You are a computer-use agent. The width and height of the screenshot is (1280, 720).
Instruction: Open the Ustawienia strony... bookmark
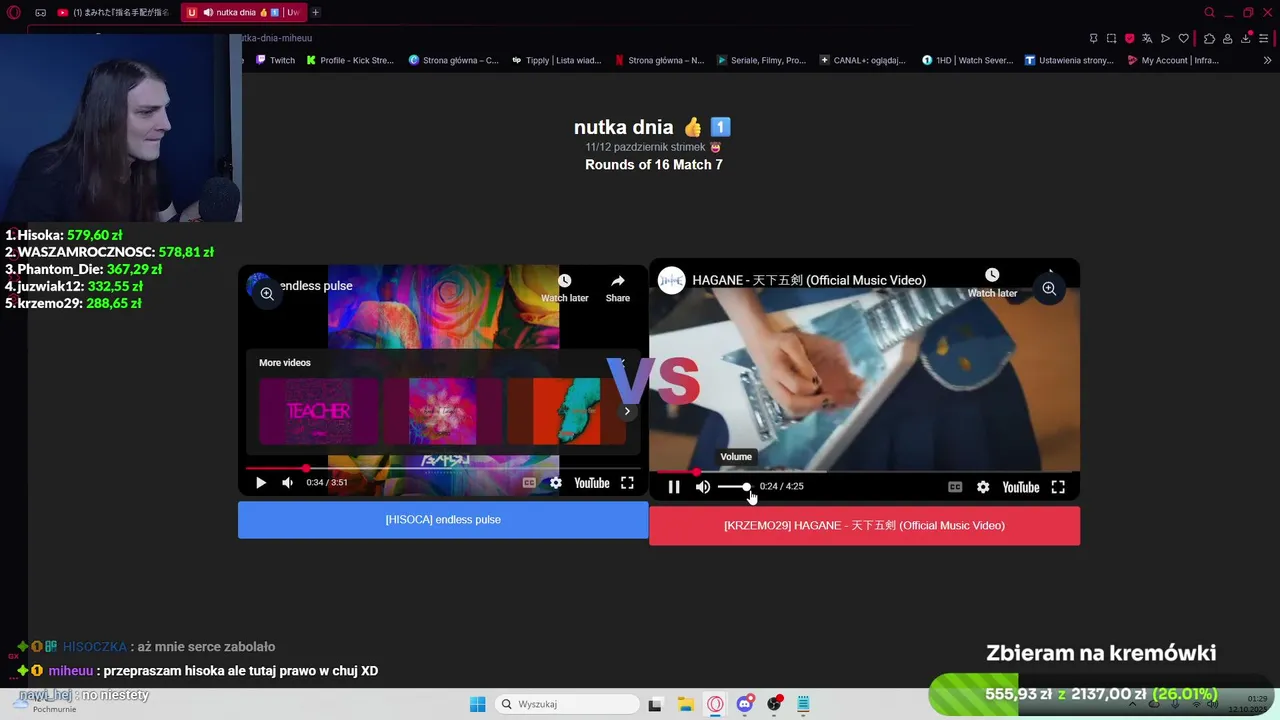[1069, 60]
